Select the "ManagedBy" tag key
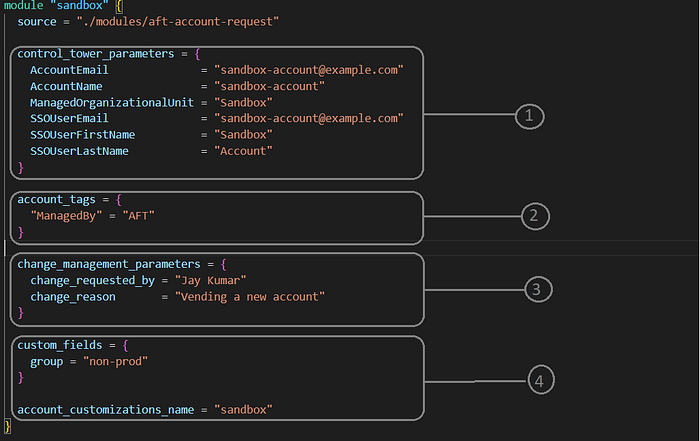This screenshot has width=700, height=441. [x=66, y=216]
